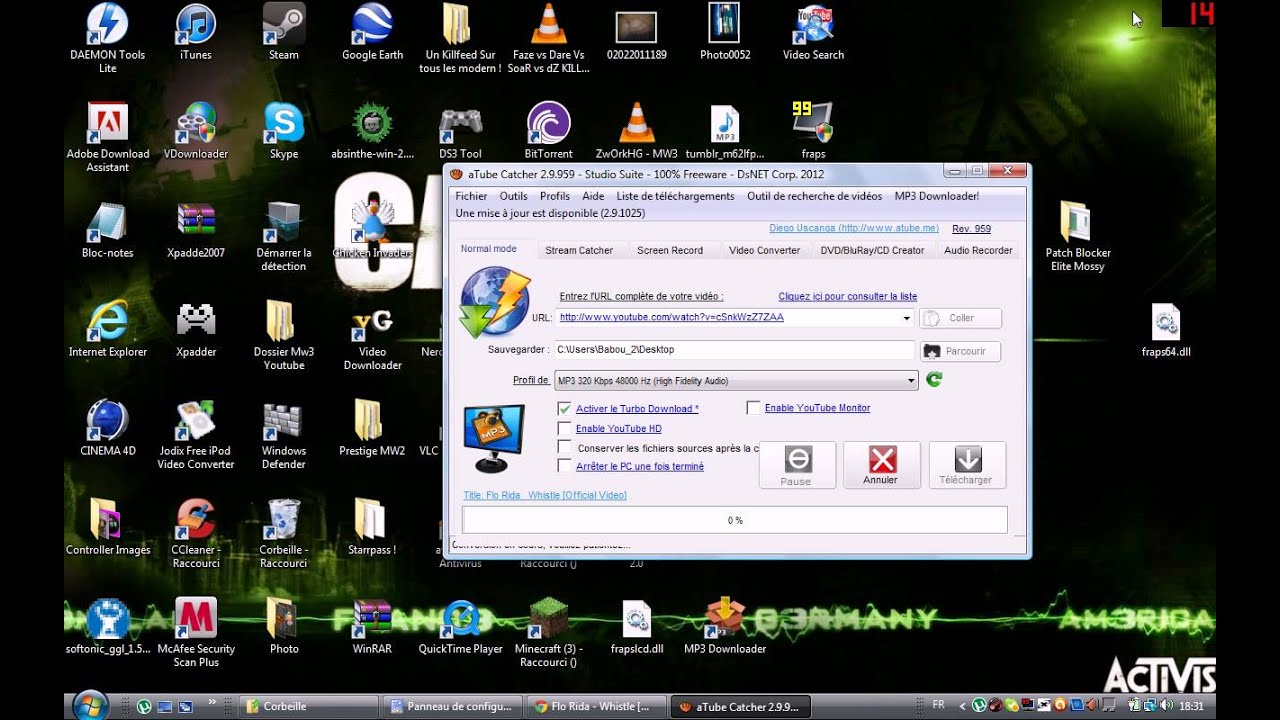The image size is (1280, 720).
Task: Select the Skype desktop icon
Action: (284, 131)
